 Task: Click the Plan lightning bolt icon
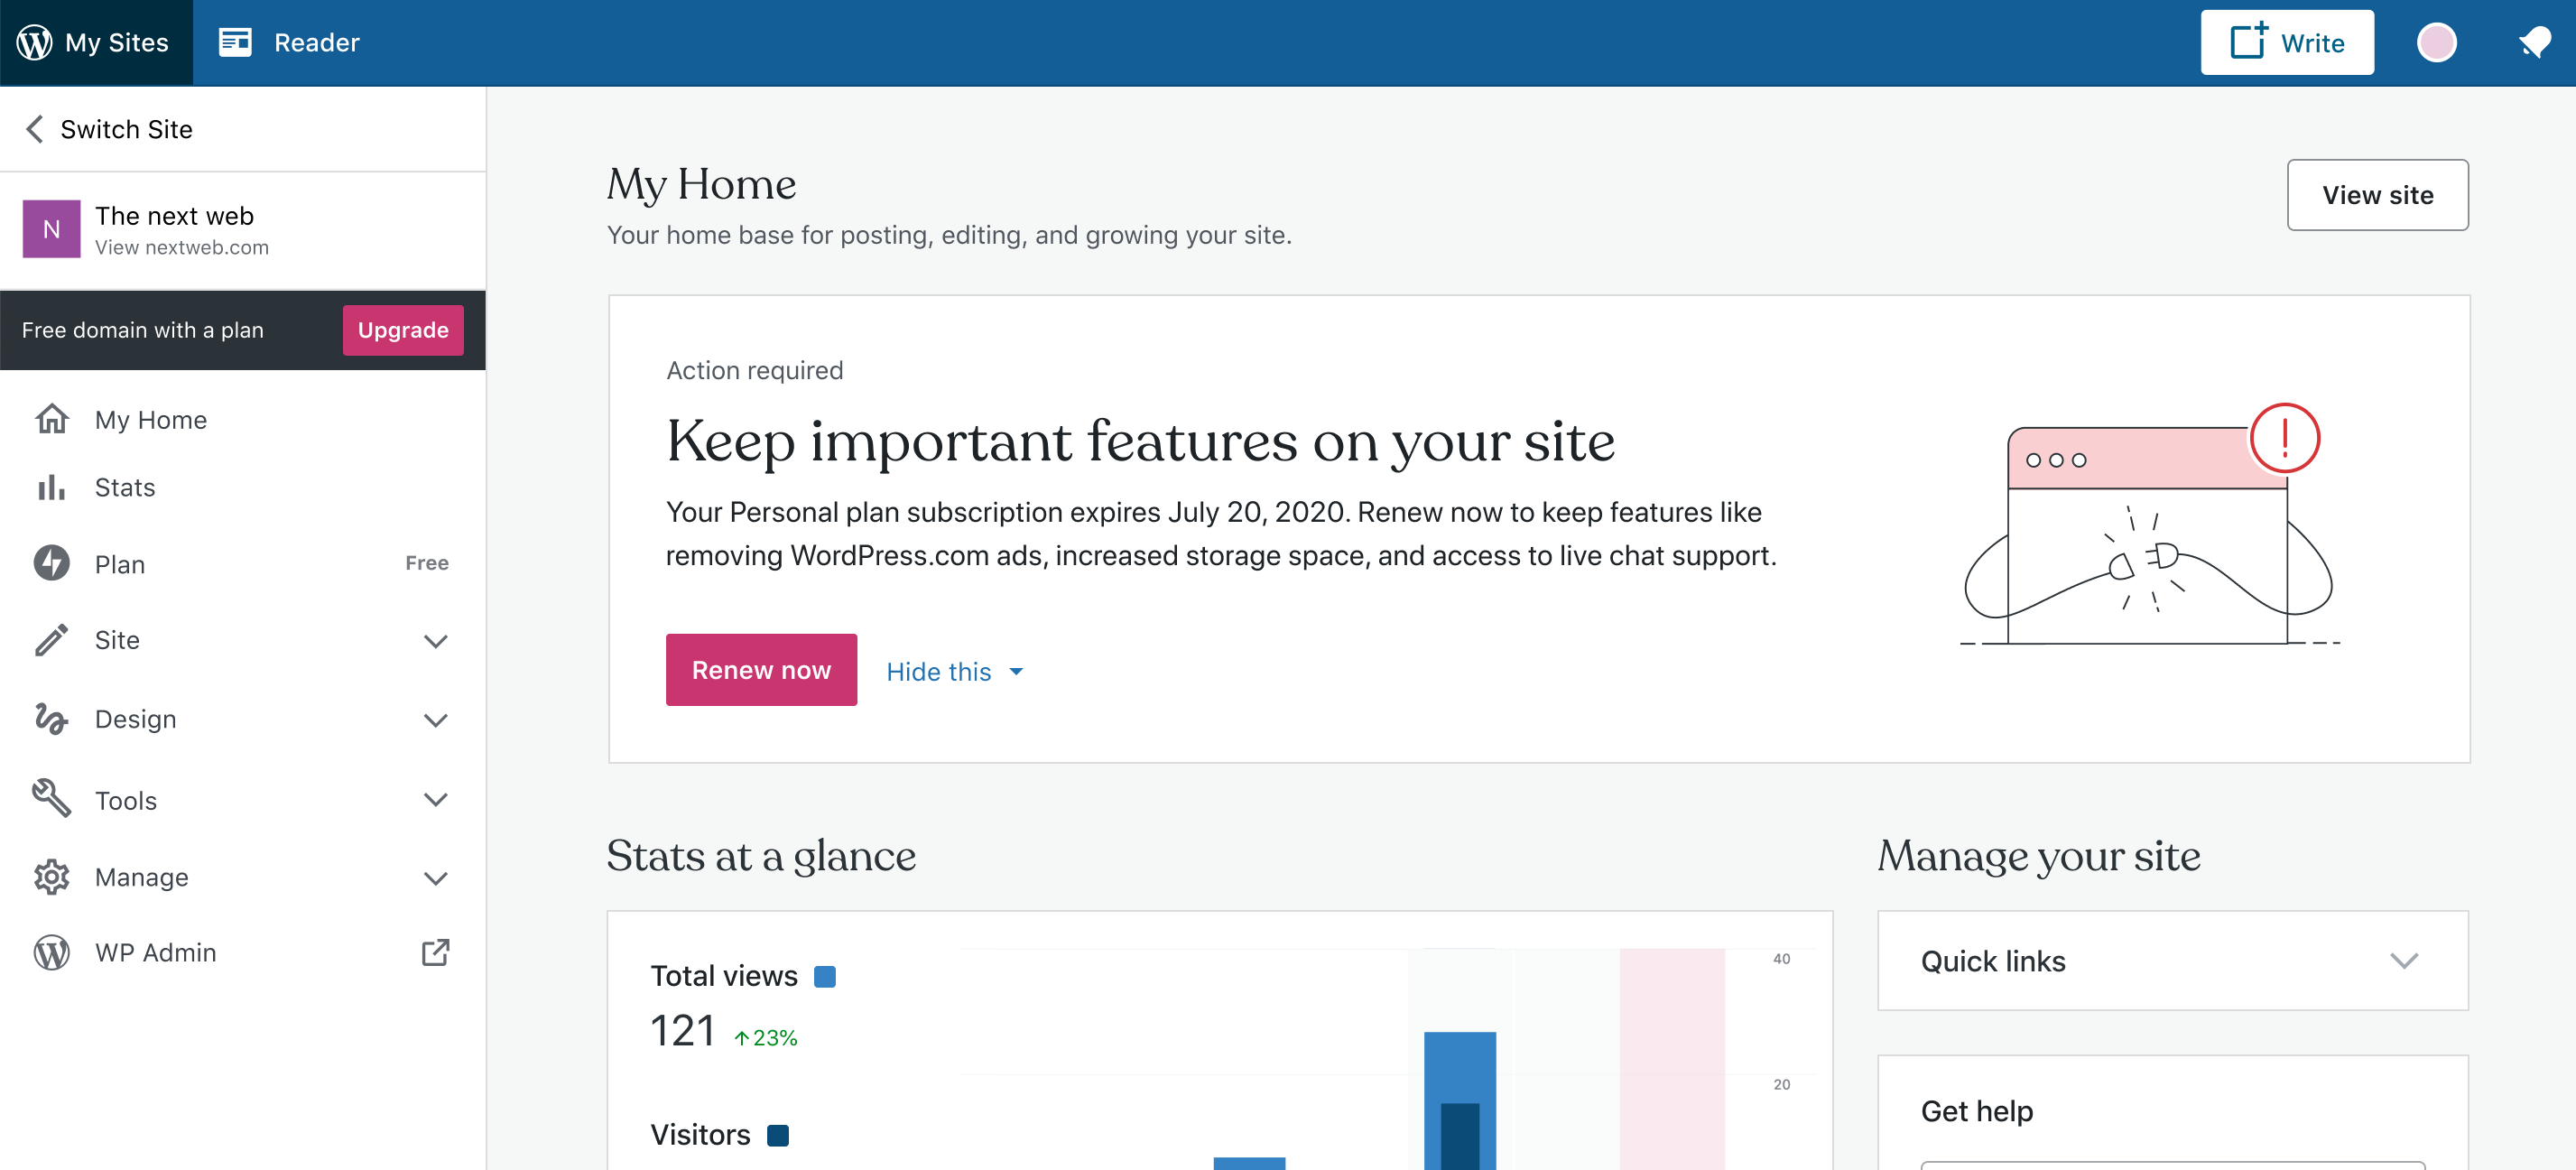[52, 563]
